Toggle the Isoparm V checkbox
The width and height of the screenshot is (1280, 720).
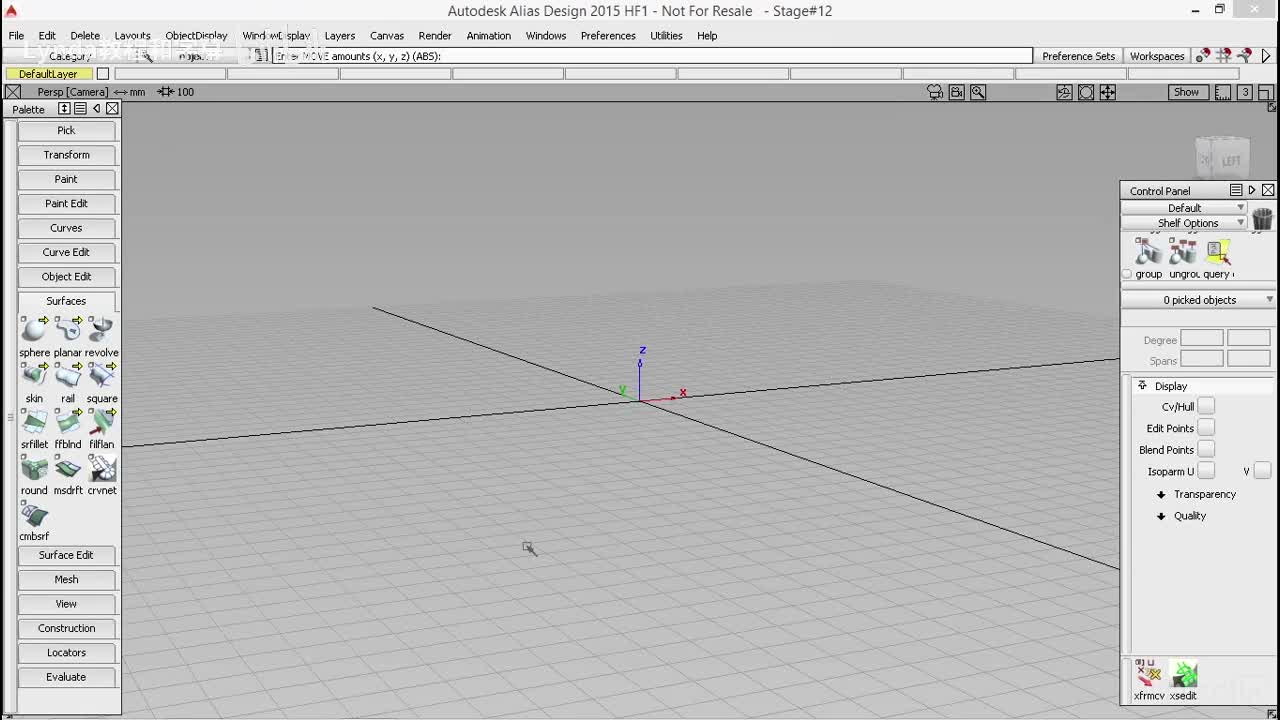pos(1262,471)
